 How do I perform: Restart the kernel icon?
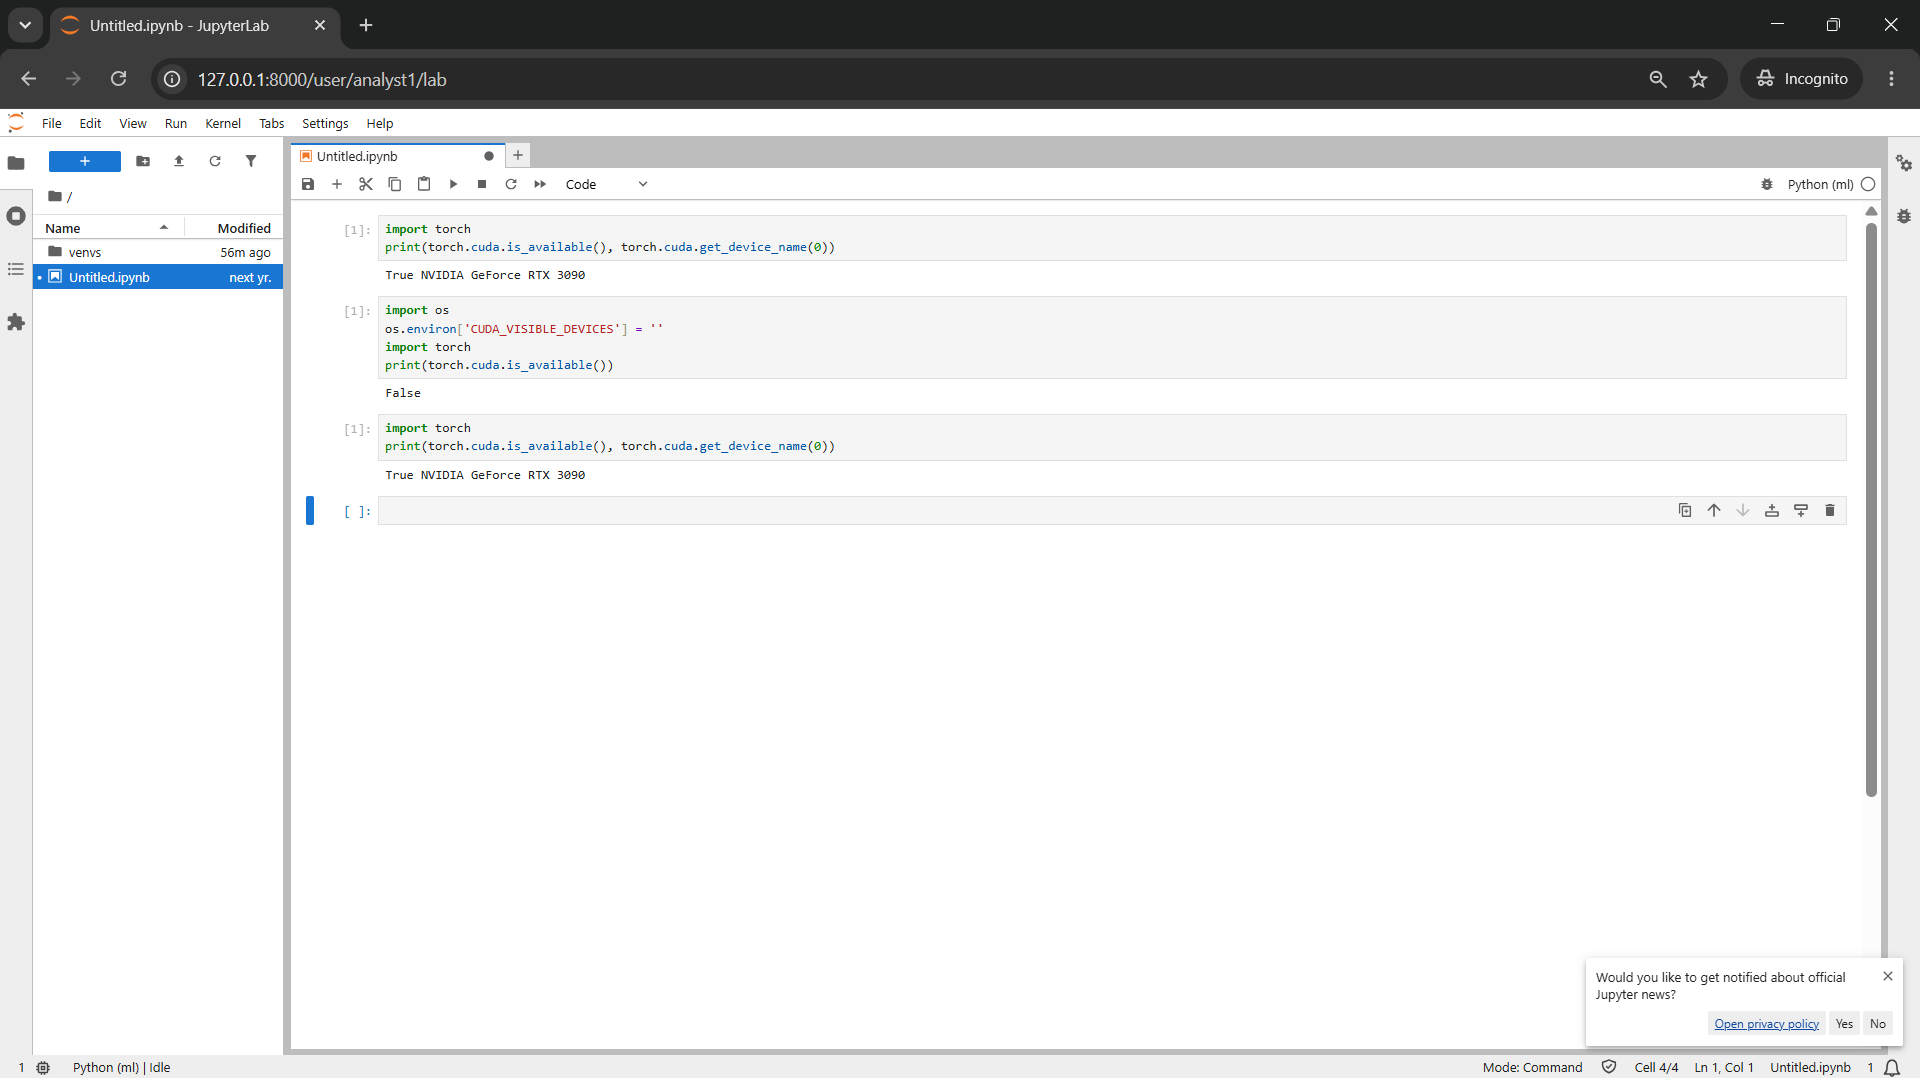tap(511, 184)
